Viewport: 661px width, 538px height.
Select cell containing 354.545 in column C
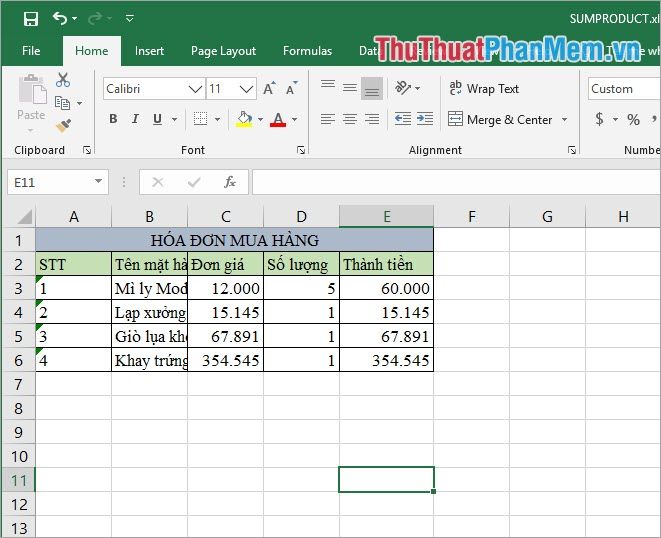tap(226, 360)
